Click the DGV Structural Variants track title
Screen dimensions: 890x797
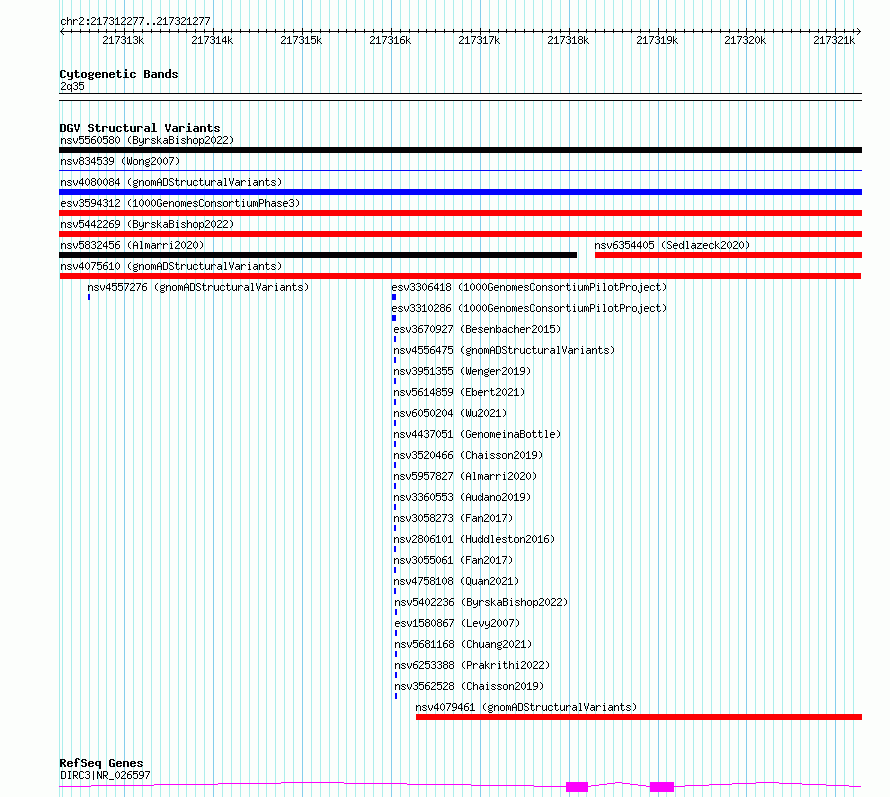click(x=140, y=128)
